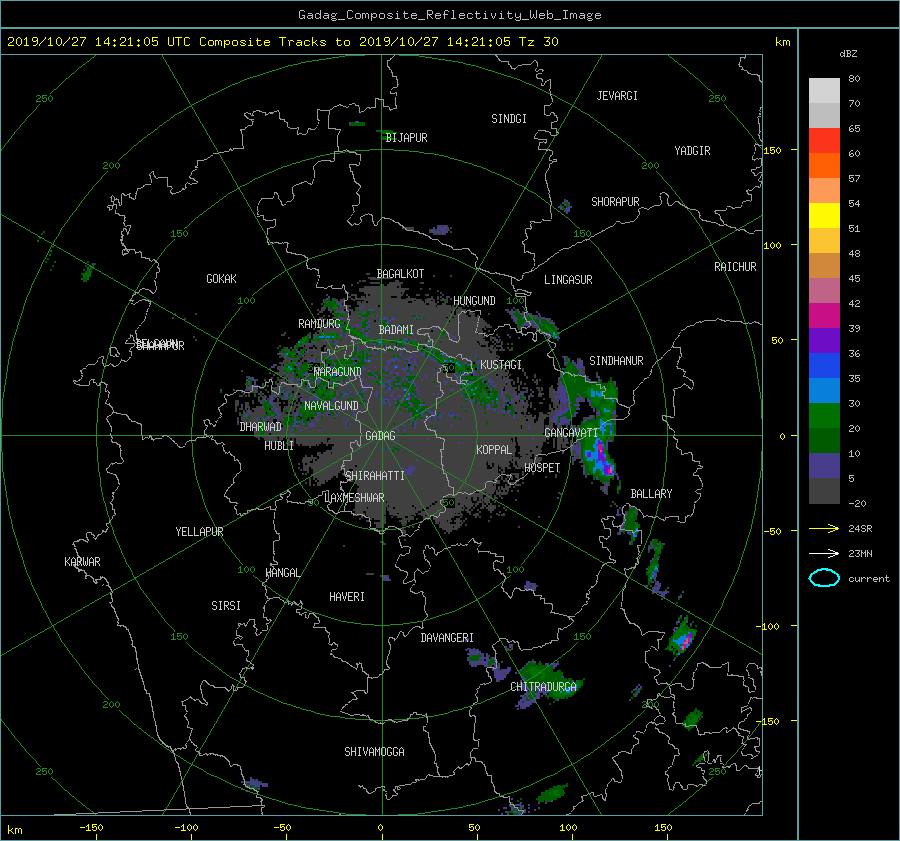Select the dark gray -20 to 5 dBZ swatch
Viewport: 900px width, 841px height.
coord(824,491)
